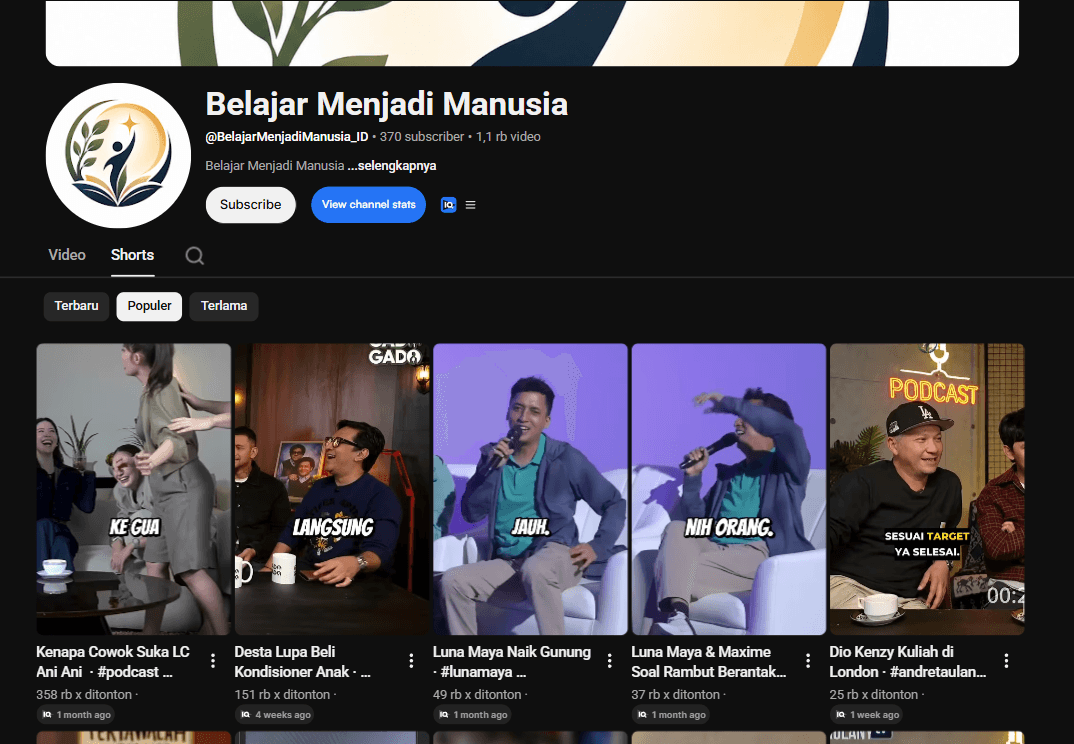Open options menu for Luna Maya & Maxime short
1074x744 pixels.
pos(808,660)
